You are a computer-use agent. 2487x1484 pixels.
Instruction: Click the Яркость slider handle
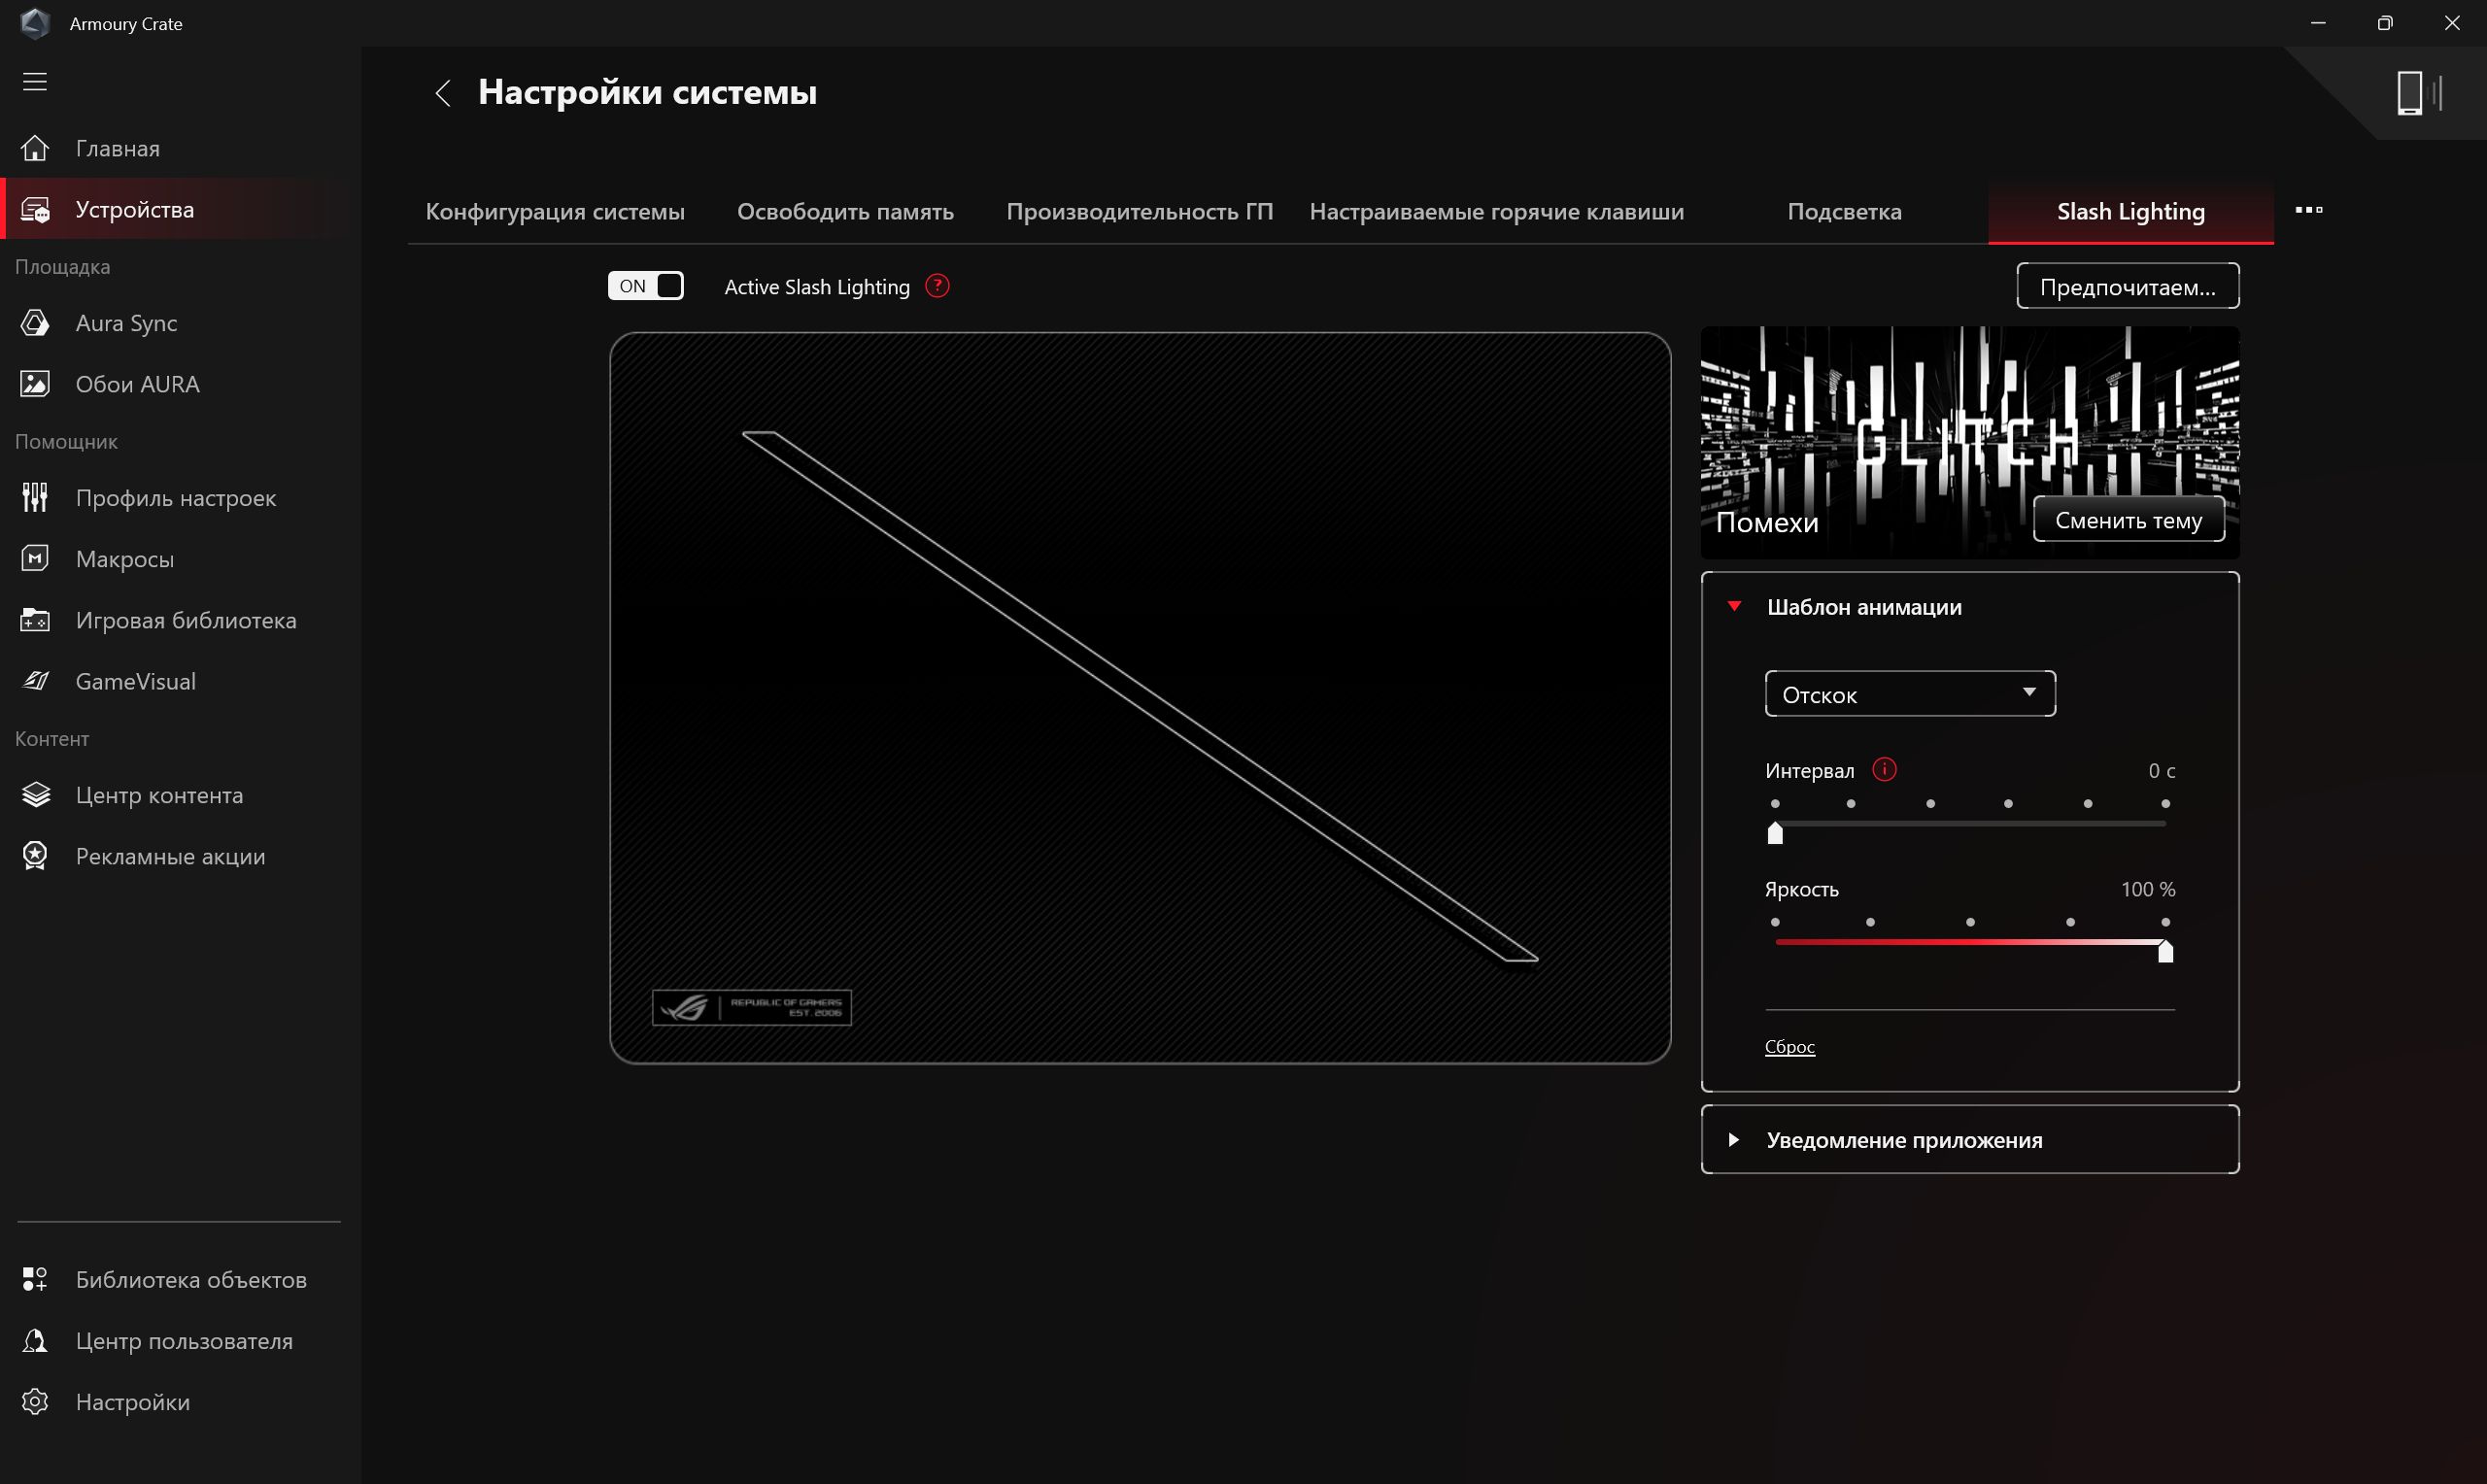coord(2165,950)
